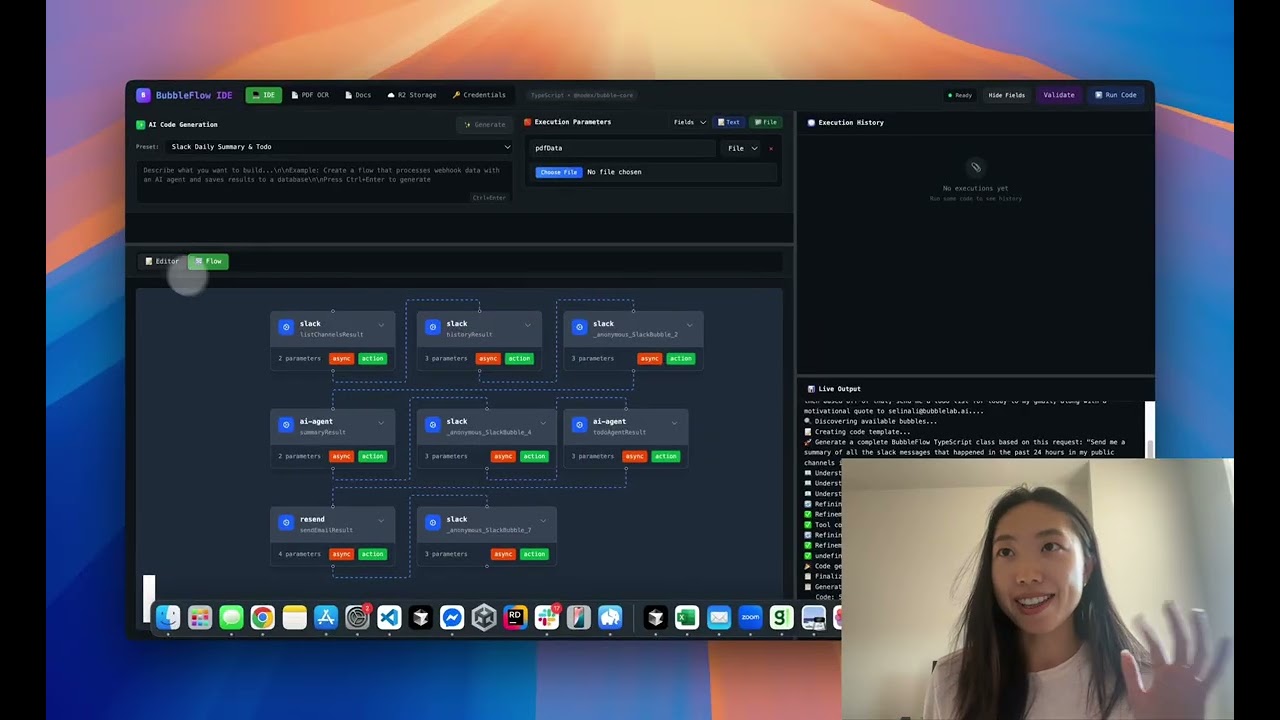This screenshot has width=1280, height=720.
Task: Open the Docs tab
Action: tap(358, 95)
